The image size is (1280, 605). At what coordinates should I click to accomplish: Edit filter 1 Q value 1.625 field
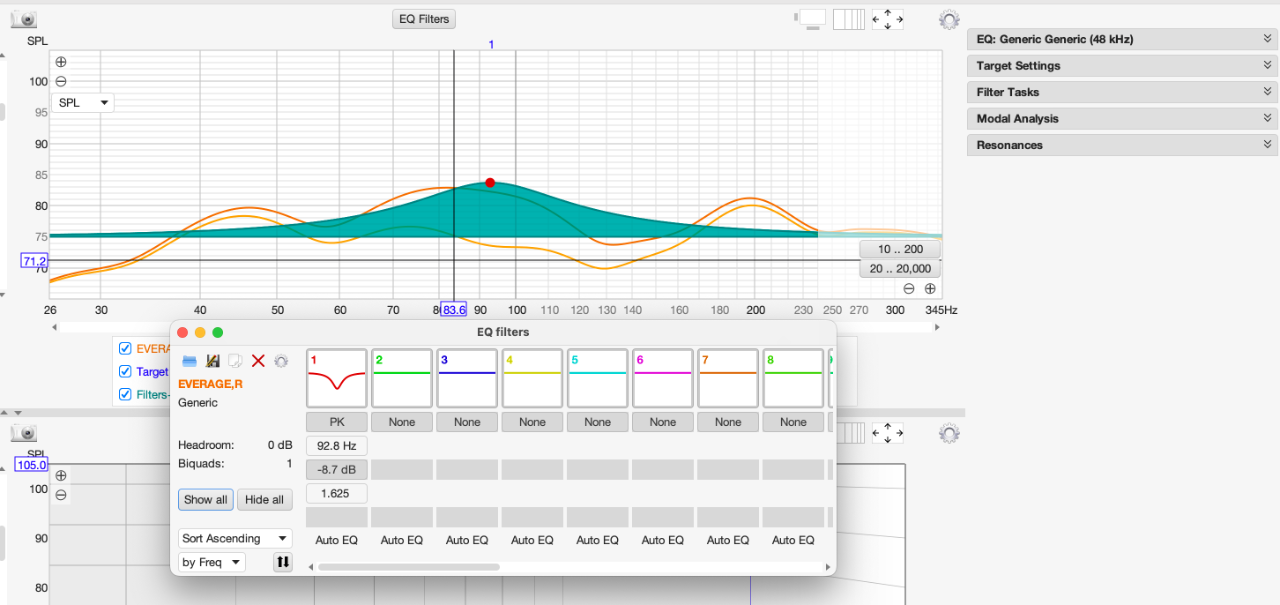(x=337, y=494)
